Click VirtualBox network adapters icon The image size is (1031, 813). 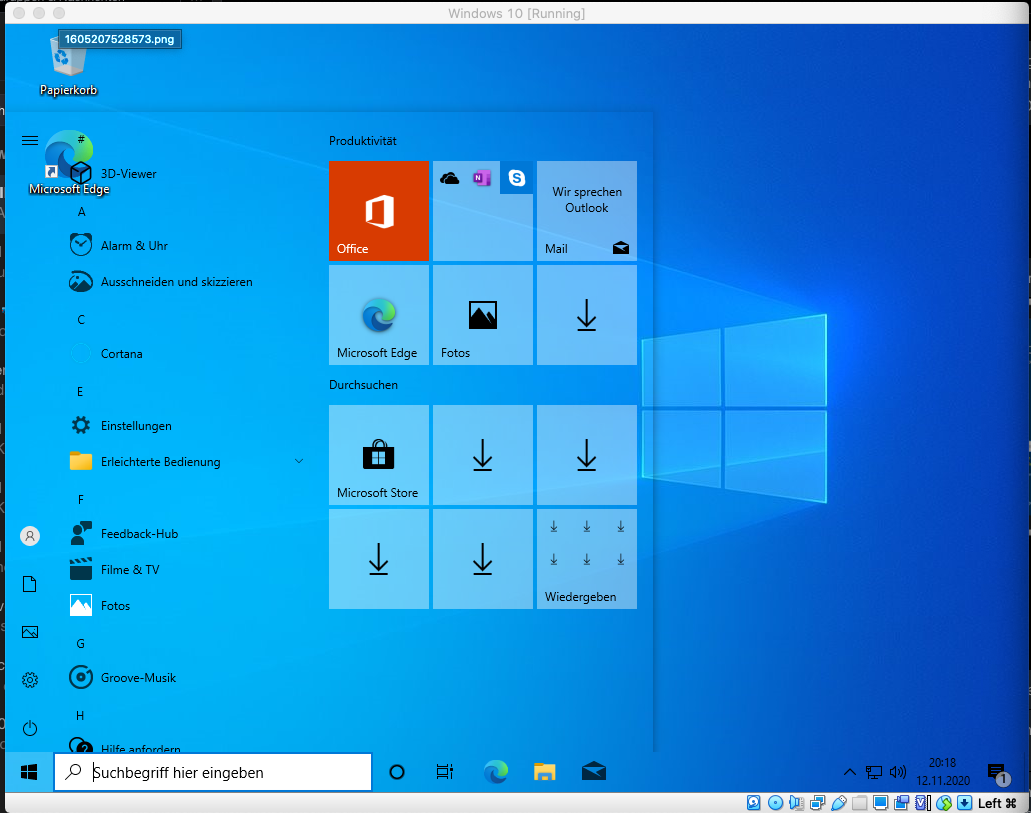817,803
